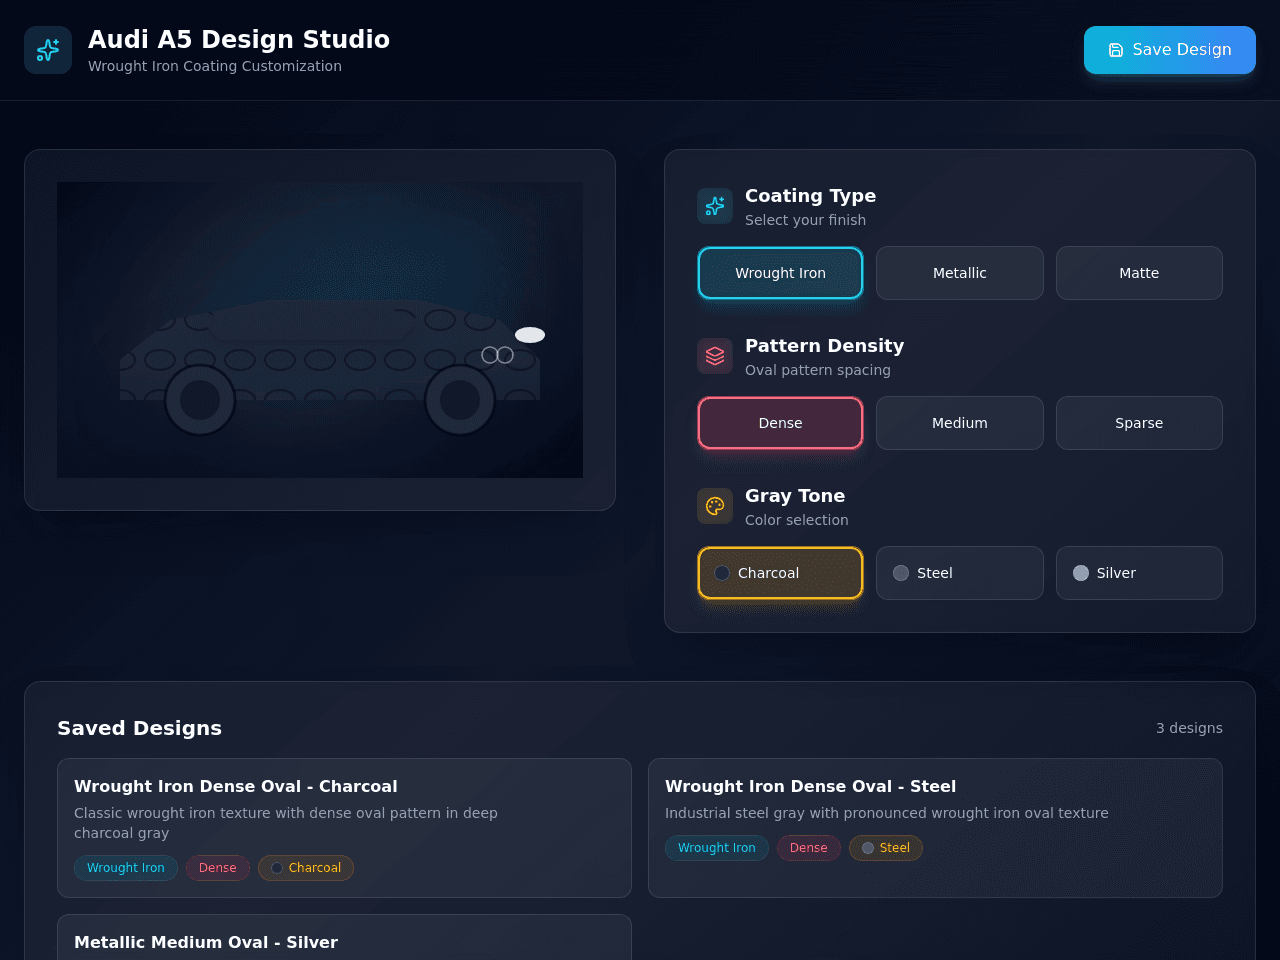
Task: Click the '3 designs' count text
Action: [x=1189, y=728]
